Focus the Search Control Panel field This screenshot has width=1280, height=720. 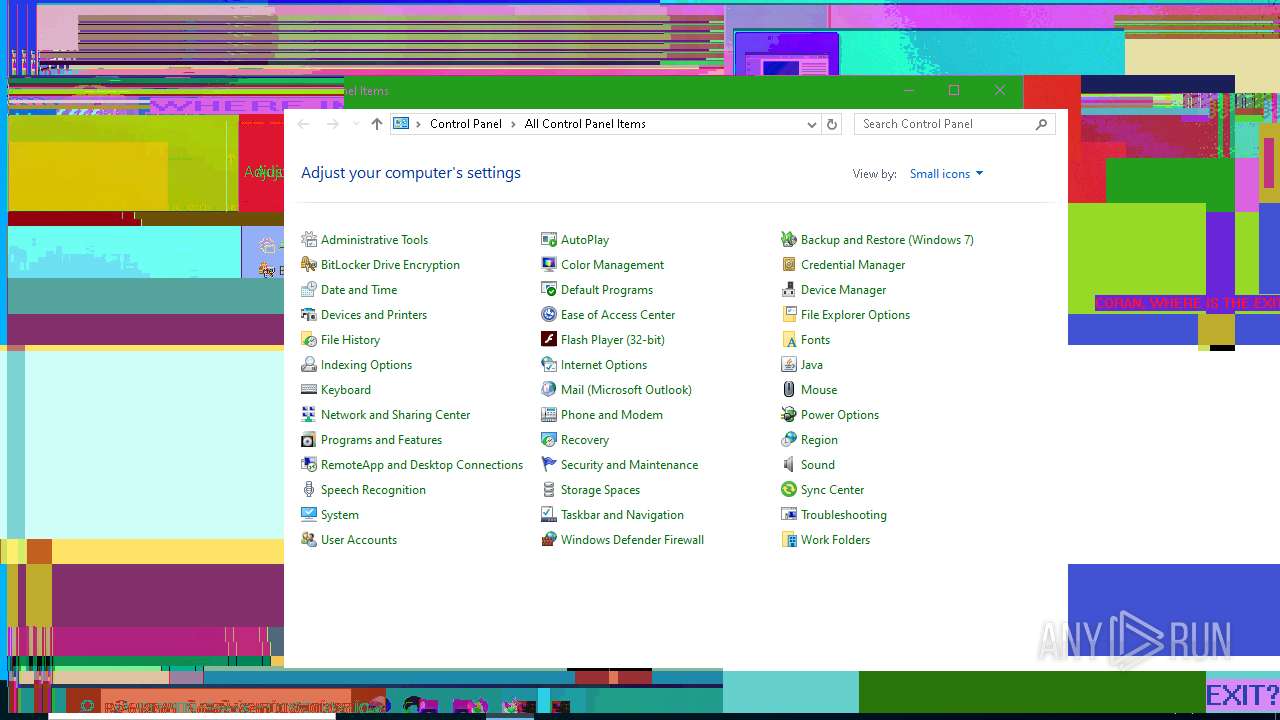click(954, 124)
